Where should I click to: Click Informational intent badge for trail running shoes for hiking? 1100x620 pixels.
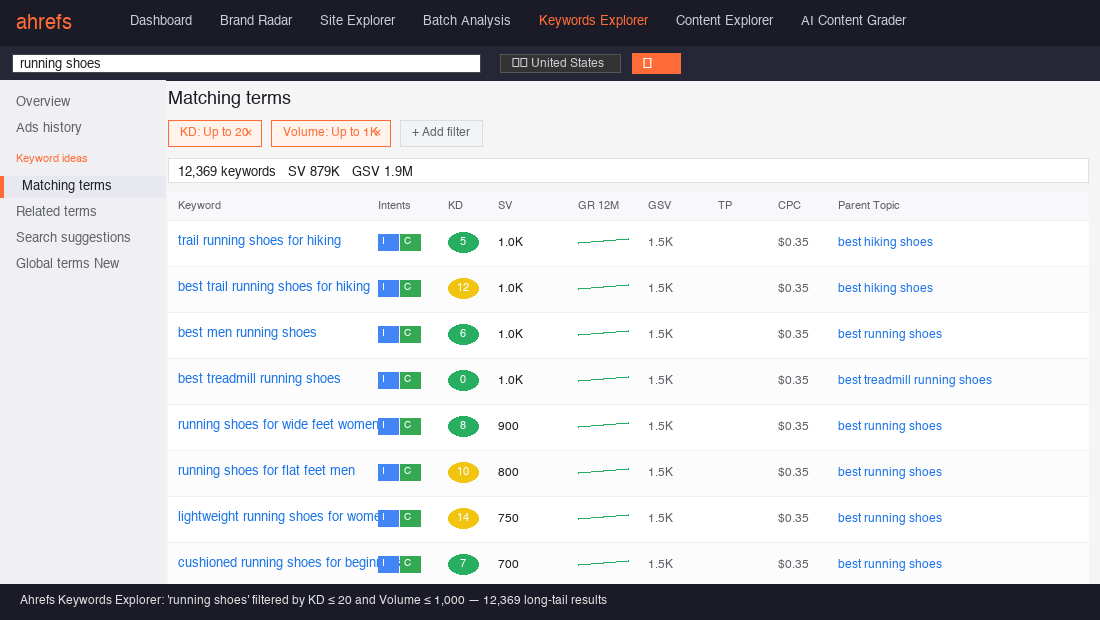coord(388,242)
